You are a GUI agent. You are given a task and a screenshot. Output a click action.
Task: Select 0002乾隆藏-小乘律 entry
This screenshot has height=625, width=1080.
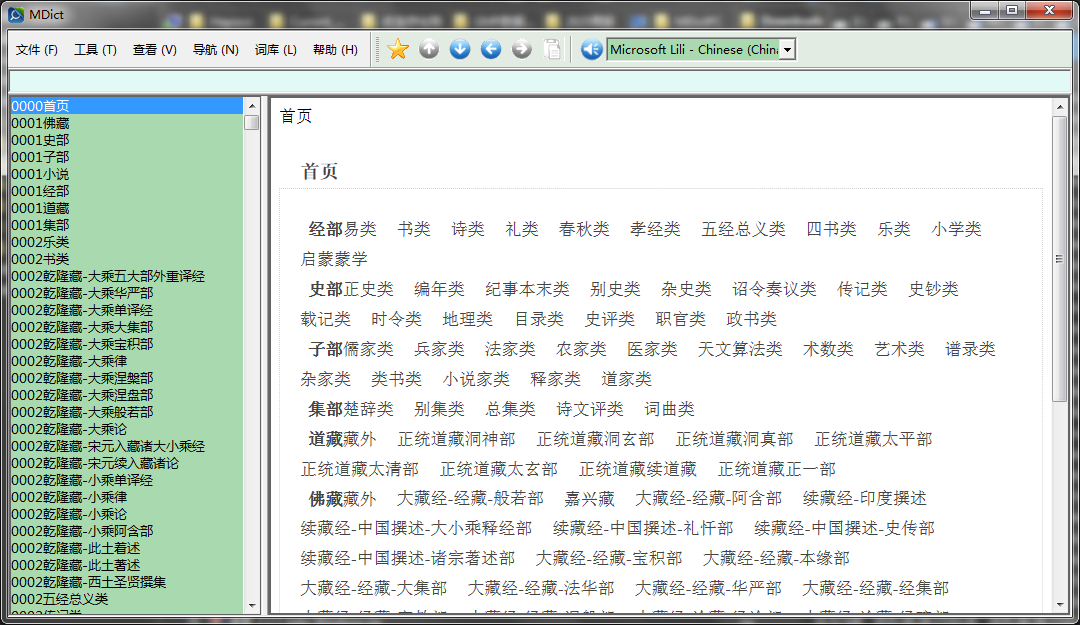[126, 497]
